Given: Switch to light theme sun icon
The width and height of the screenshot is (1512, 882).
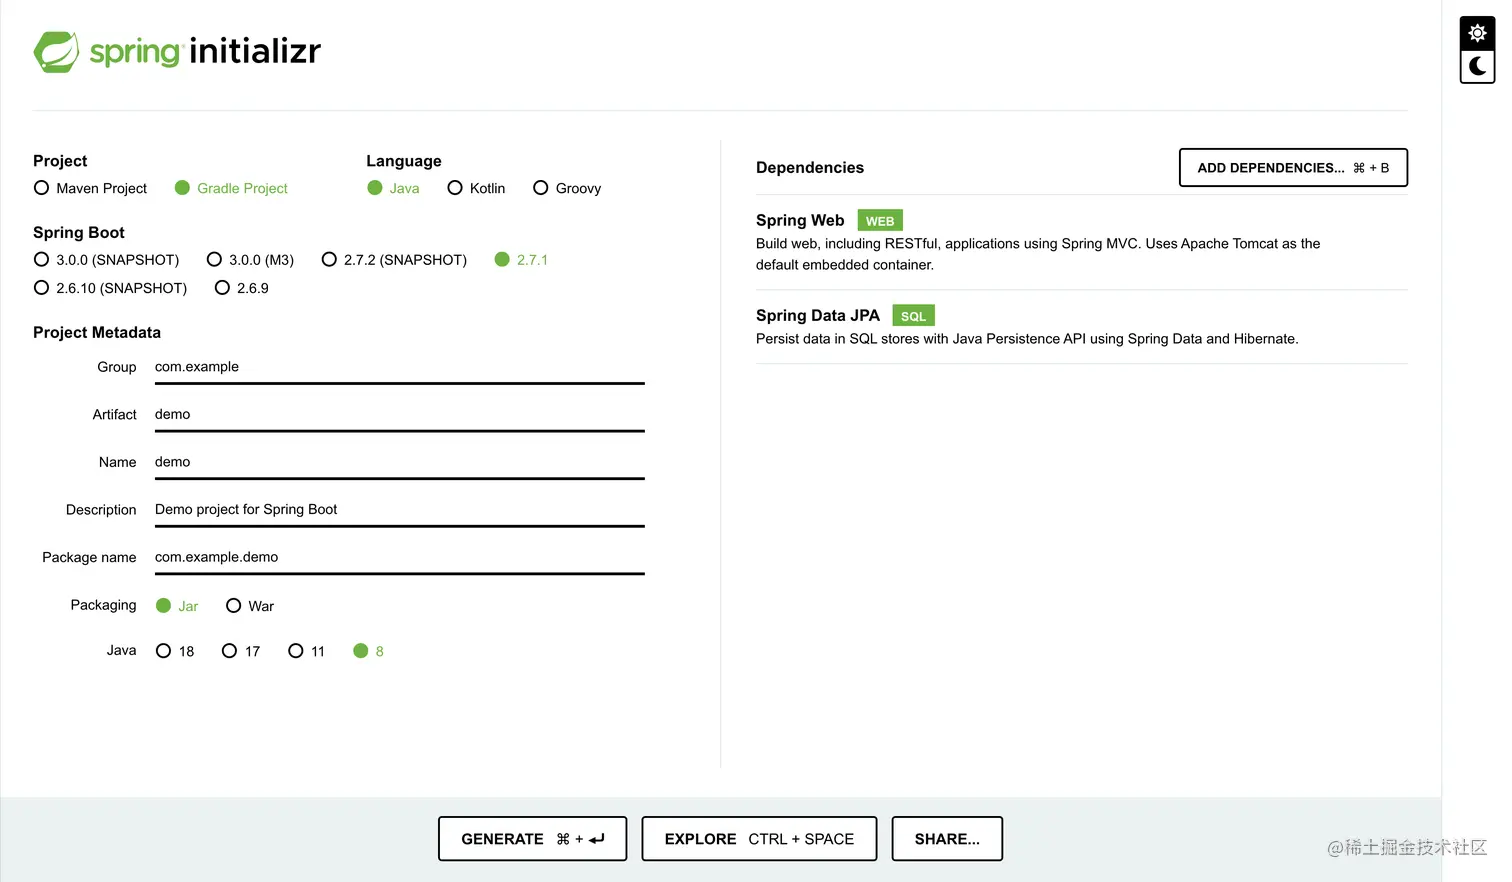Looking at the screenshot, I should click(x=1477, y=33).
